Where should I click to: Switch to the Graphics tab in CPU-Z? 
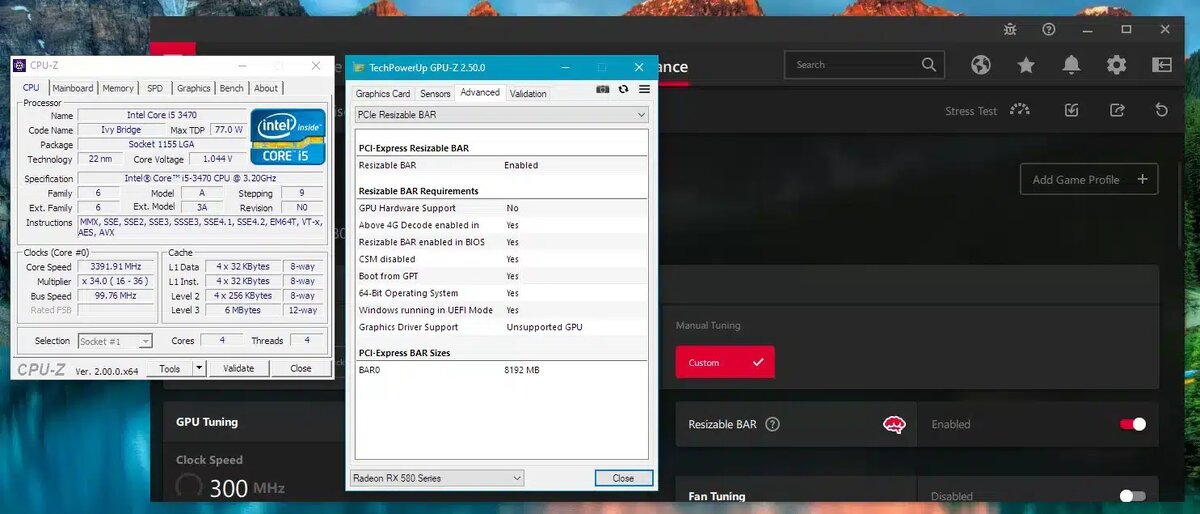(x=194, y=88)
